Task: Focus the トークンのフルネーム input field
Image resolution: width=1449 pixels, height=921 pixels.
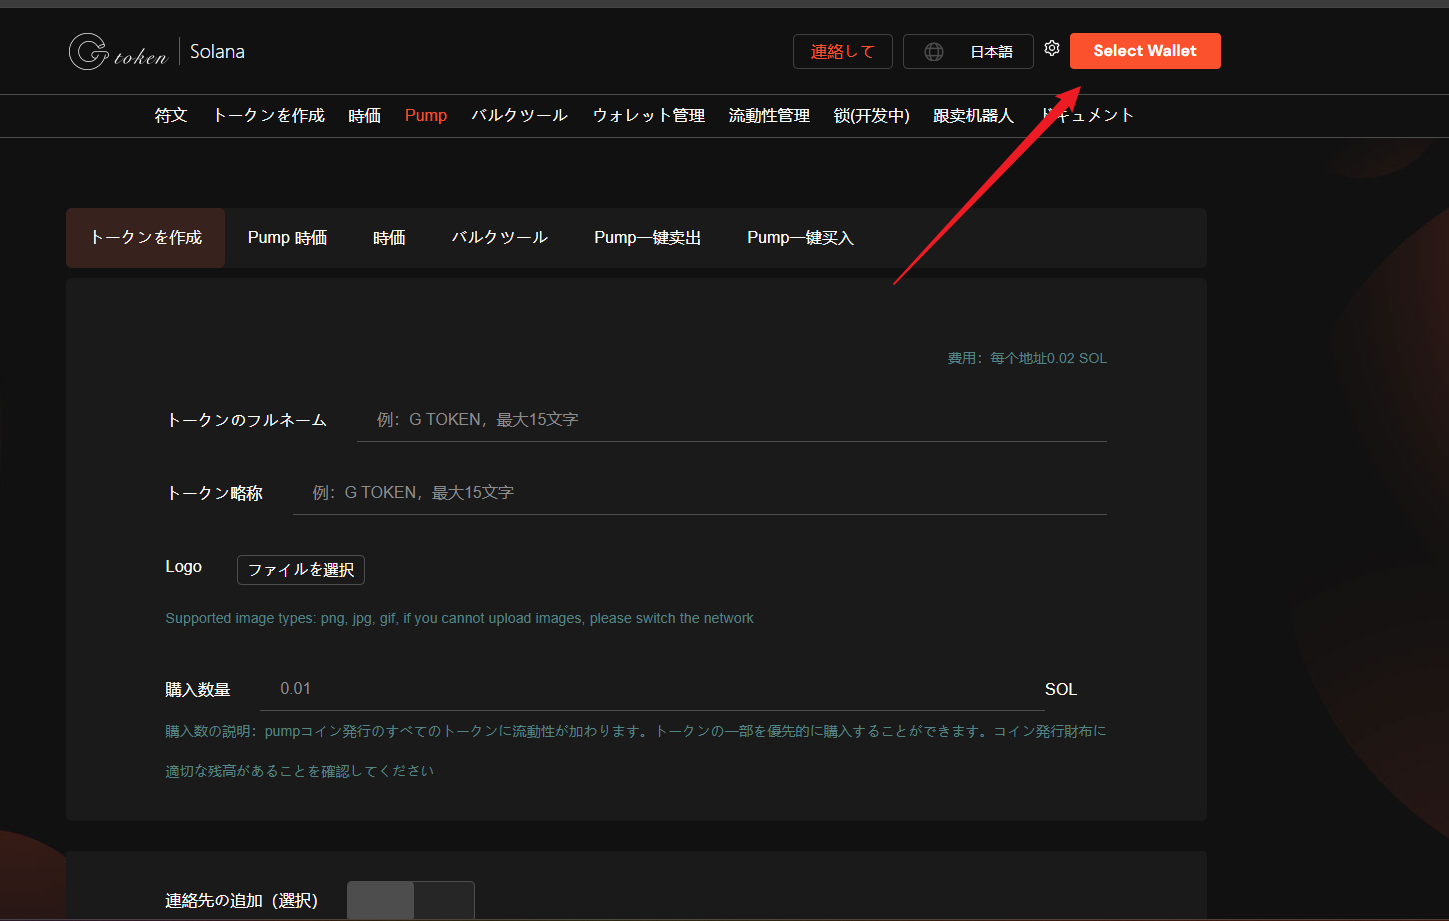Action: point(730,420)
